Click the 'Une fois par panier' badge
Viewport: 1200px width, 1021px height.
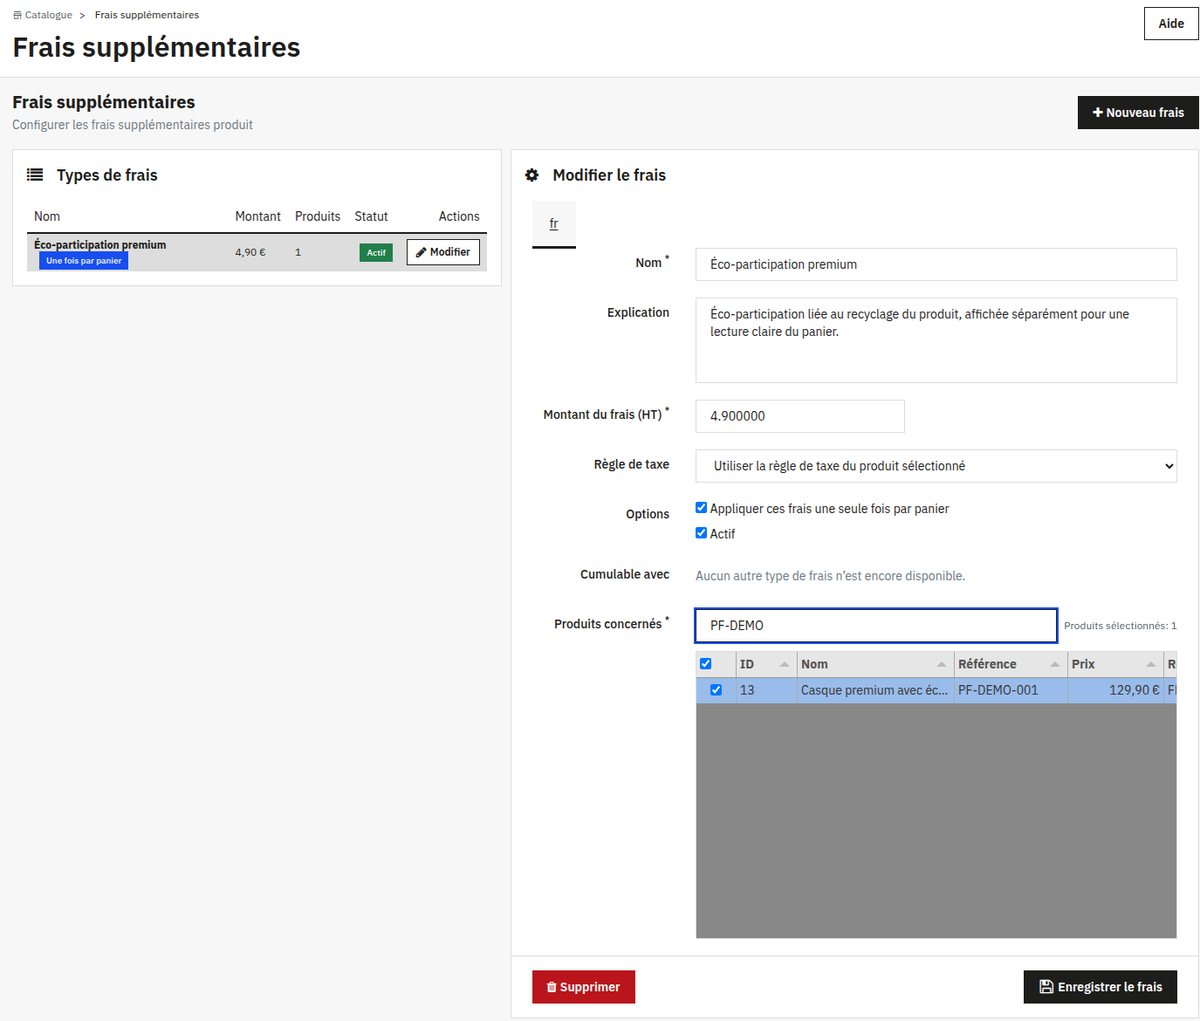point(84,261)
